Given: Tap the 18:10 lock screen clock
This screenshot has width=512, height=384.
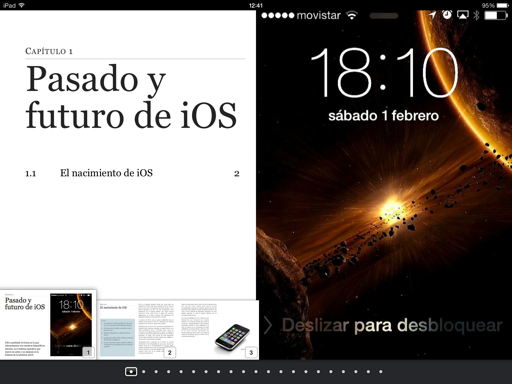Looking at the screenshot, I should coord(384,73).
